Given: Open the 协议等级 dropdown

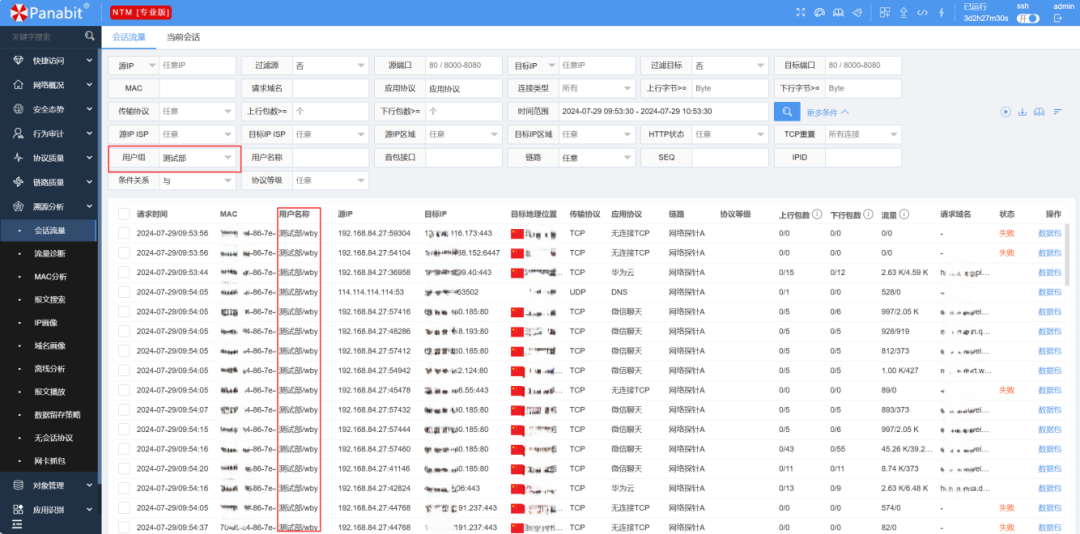Looking at the screenshot, I should coord(331,181).
